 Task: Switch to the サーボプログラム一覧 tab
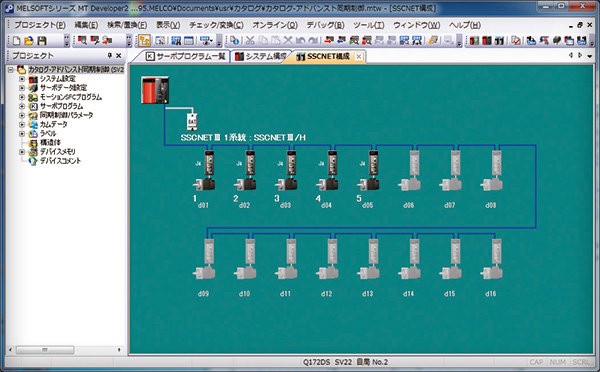tap(186, 57)
